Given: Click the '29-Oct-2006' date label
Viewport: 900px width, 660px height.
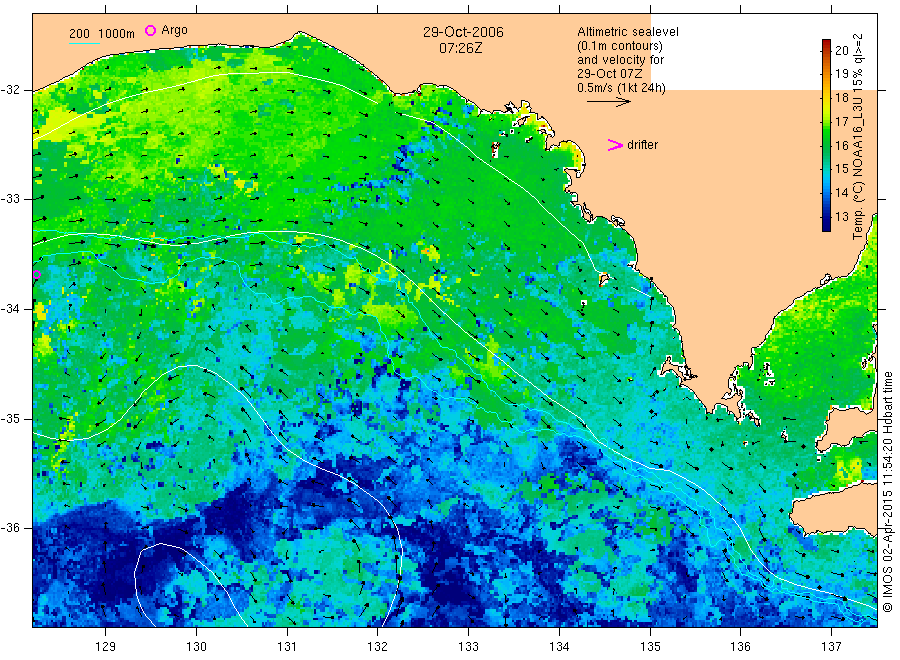Looking at the screenshot, I should [463, 32].
